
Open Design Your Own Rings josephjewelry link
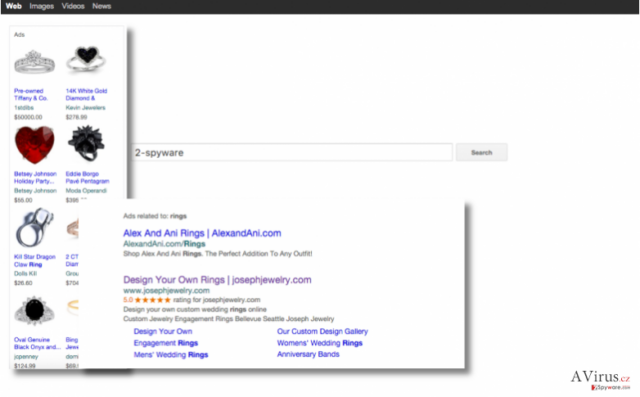(x=217, y=280)
